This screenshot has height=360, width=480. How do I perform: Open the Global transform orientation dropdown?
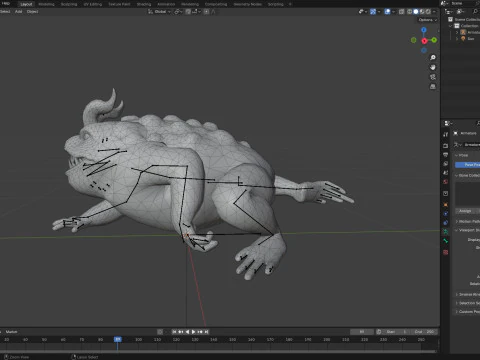coord(160,12)
